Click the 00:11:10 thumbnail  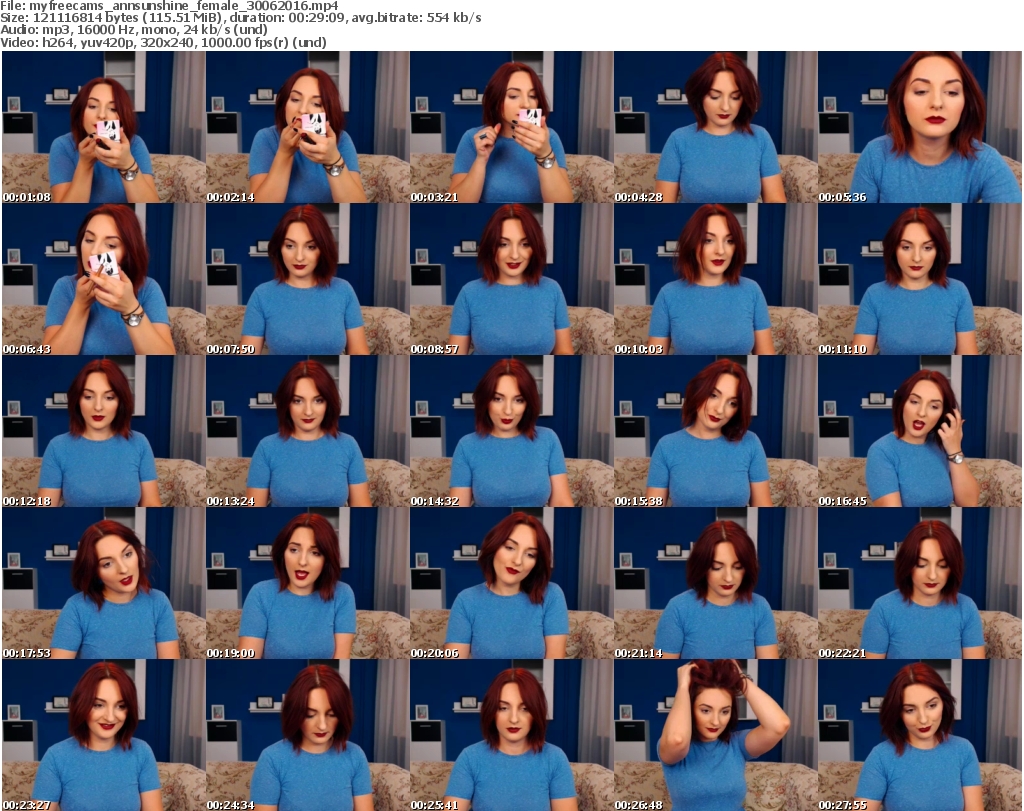(x=920, y=279)
